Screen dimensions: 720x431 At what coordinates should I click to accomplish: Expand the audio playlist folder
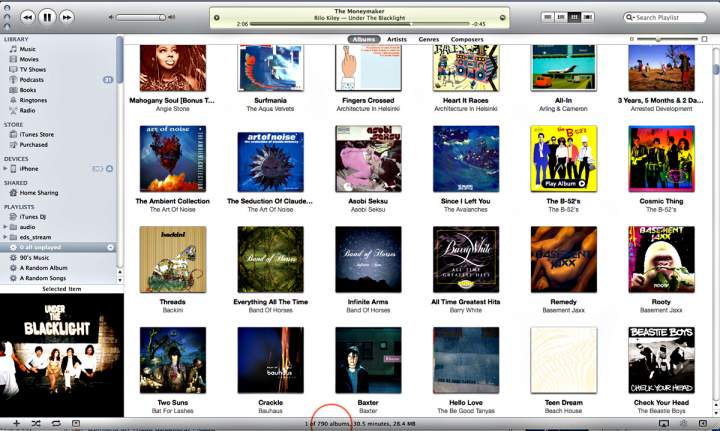5,227
